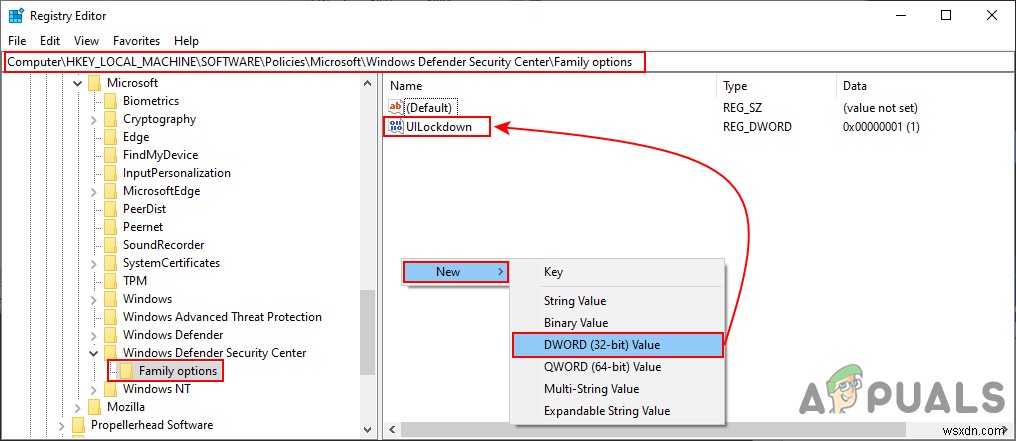Click the TPM folder icon

click(112, 281)
